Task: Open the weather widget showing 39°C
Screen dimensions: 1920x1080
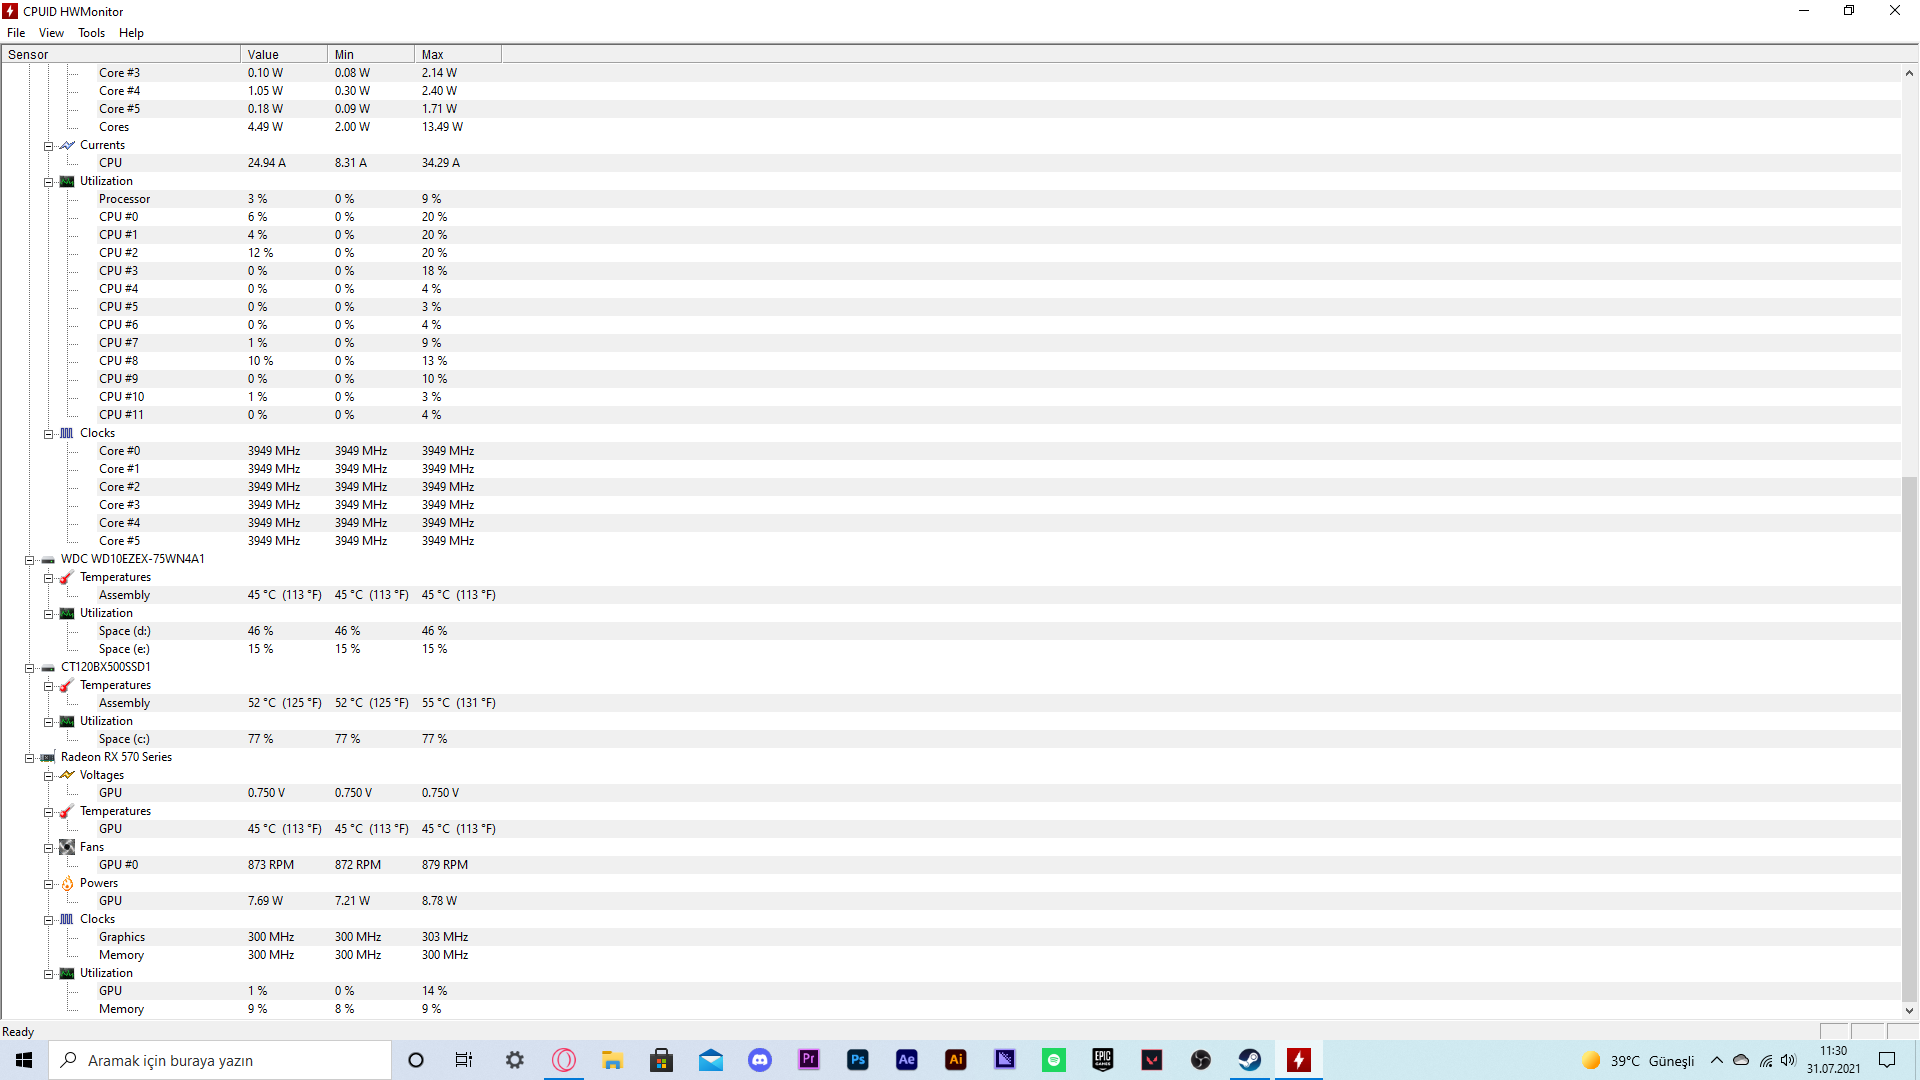Action: [x=1638, y=1060]
